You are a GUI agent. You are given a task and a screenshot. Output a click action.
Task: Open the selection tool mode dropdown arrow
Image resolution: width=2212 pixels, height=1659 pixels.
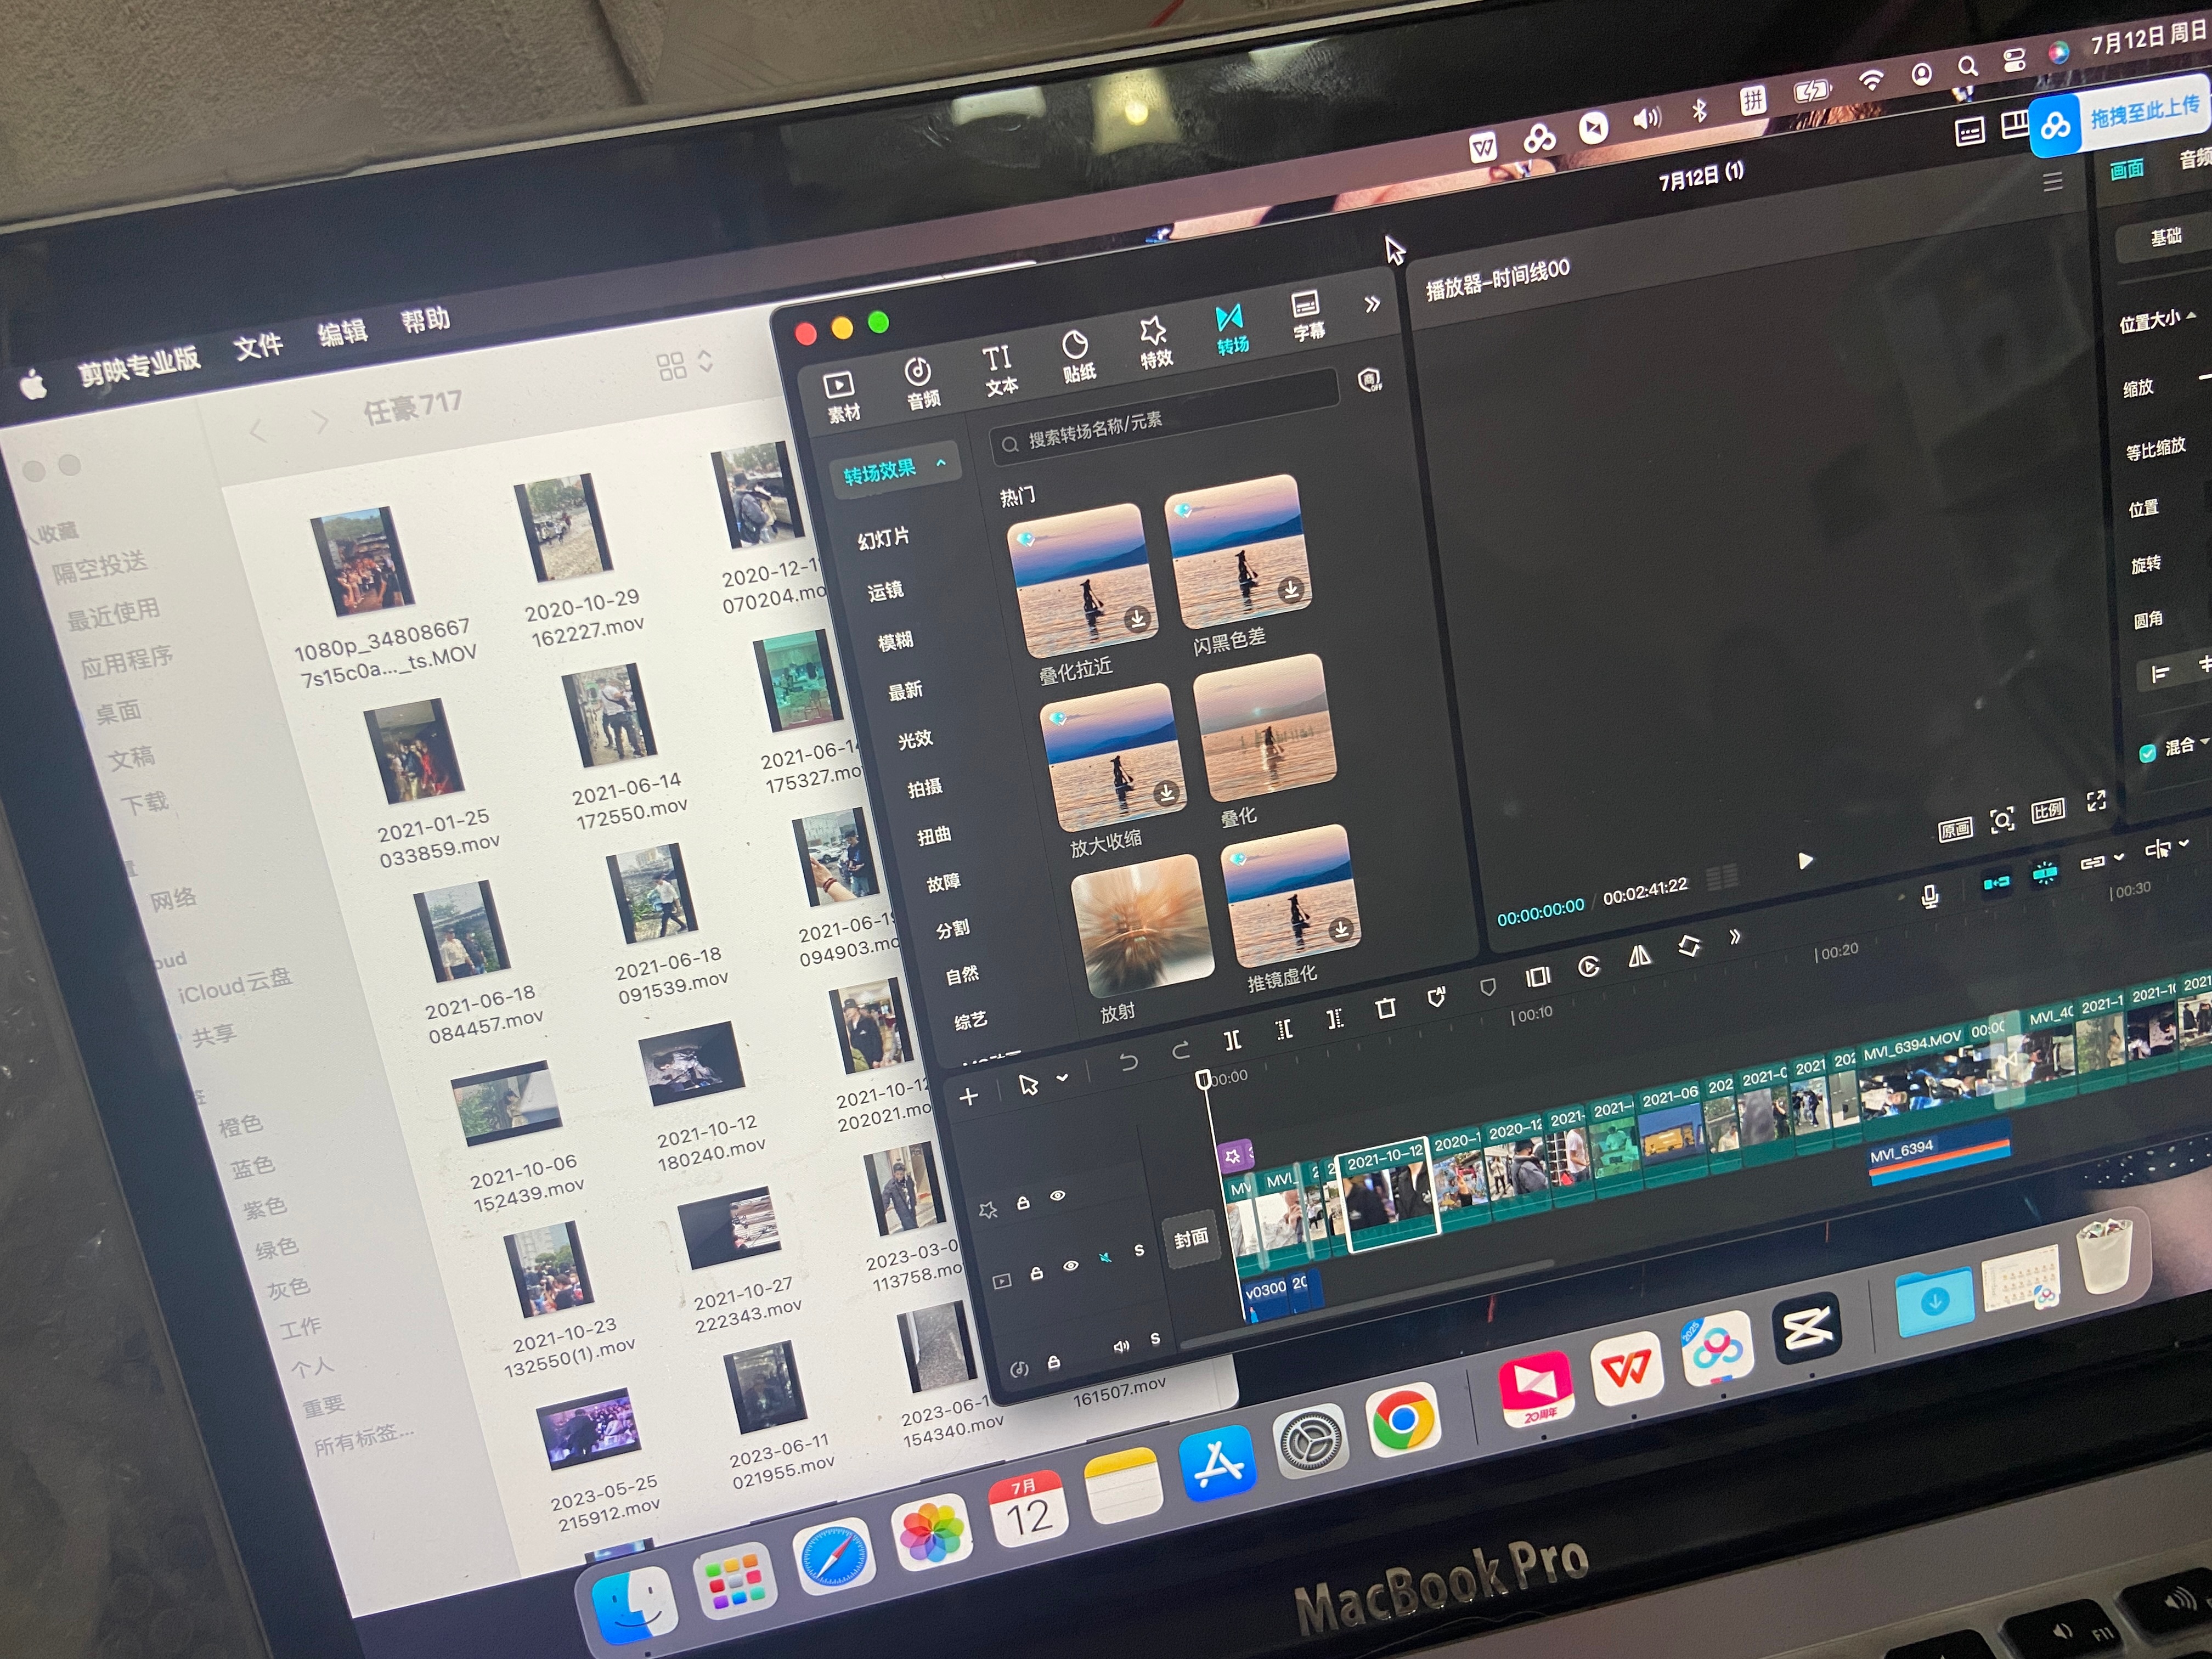click(1062, 1078)
